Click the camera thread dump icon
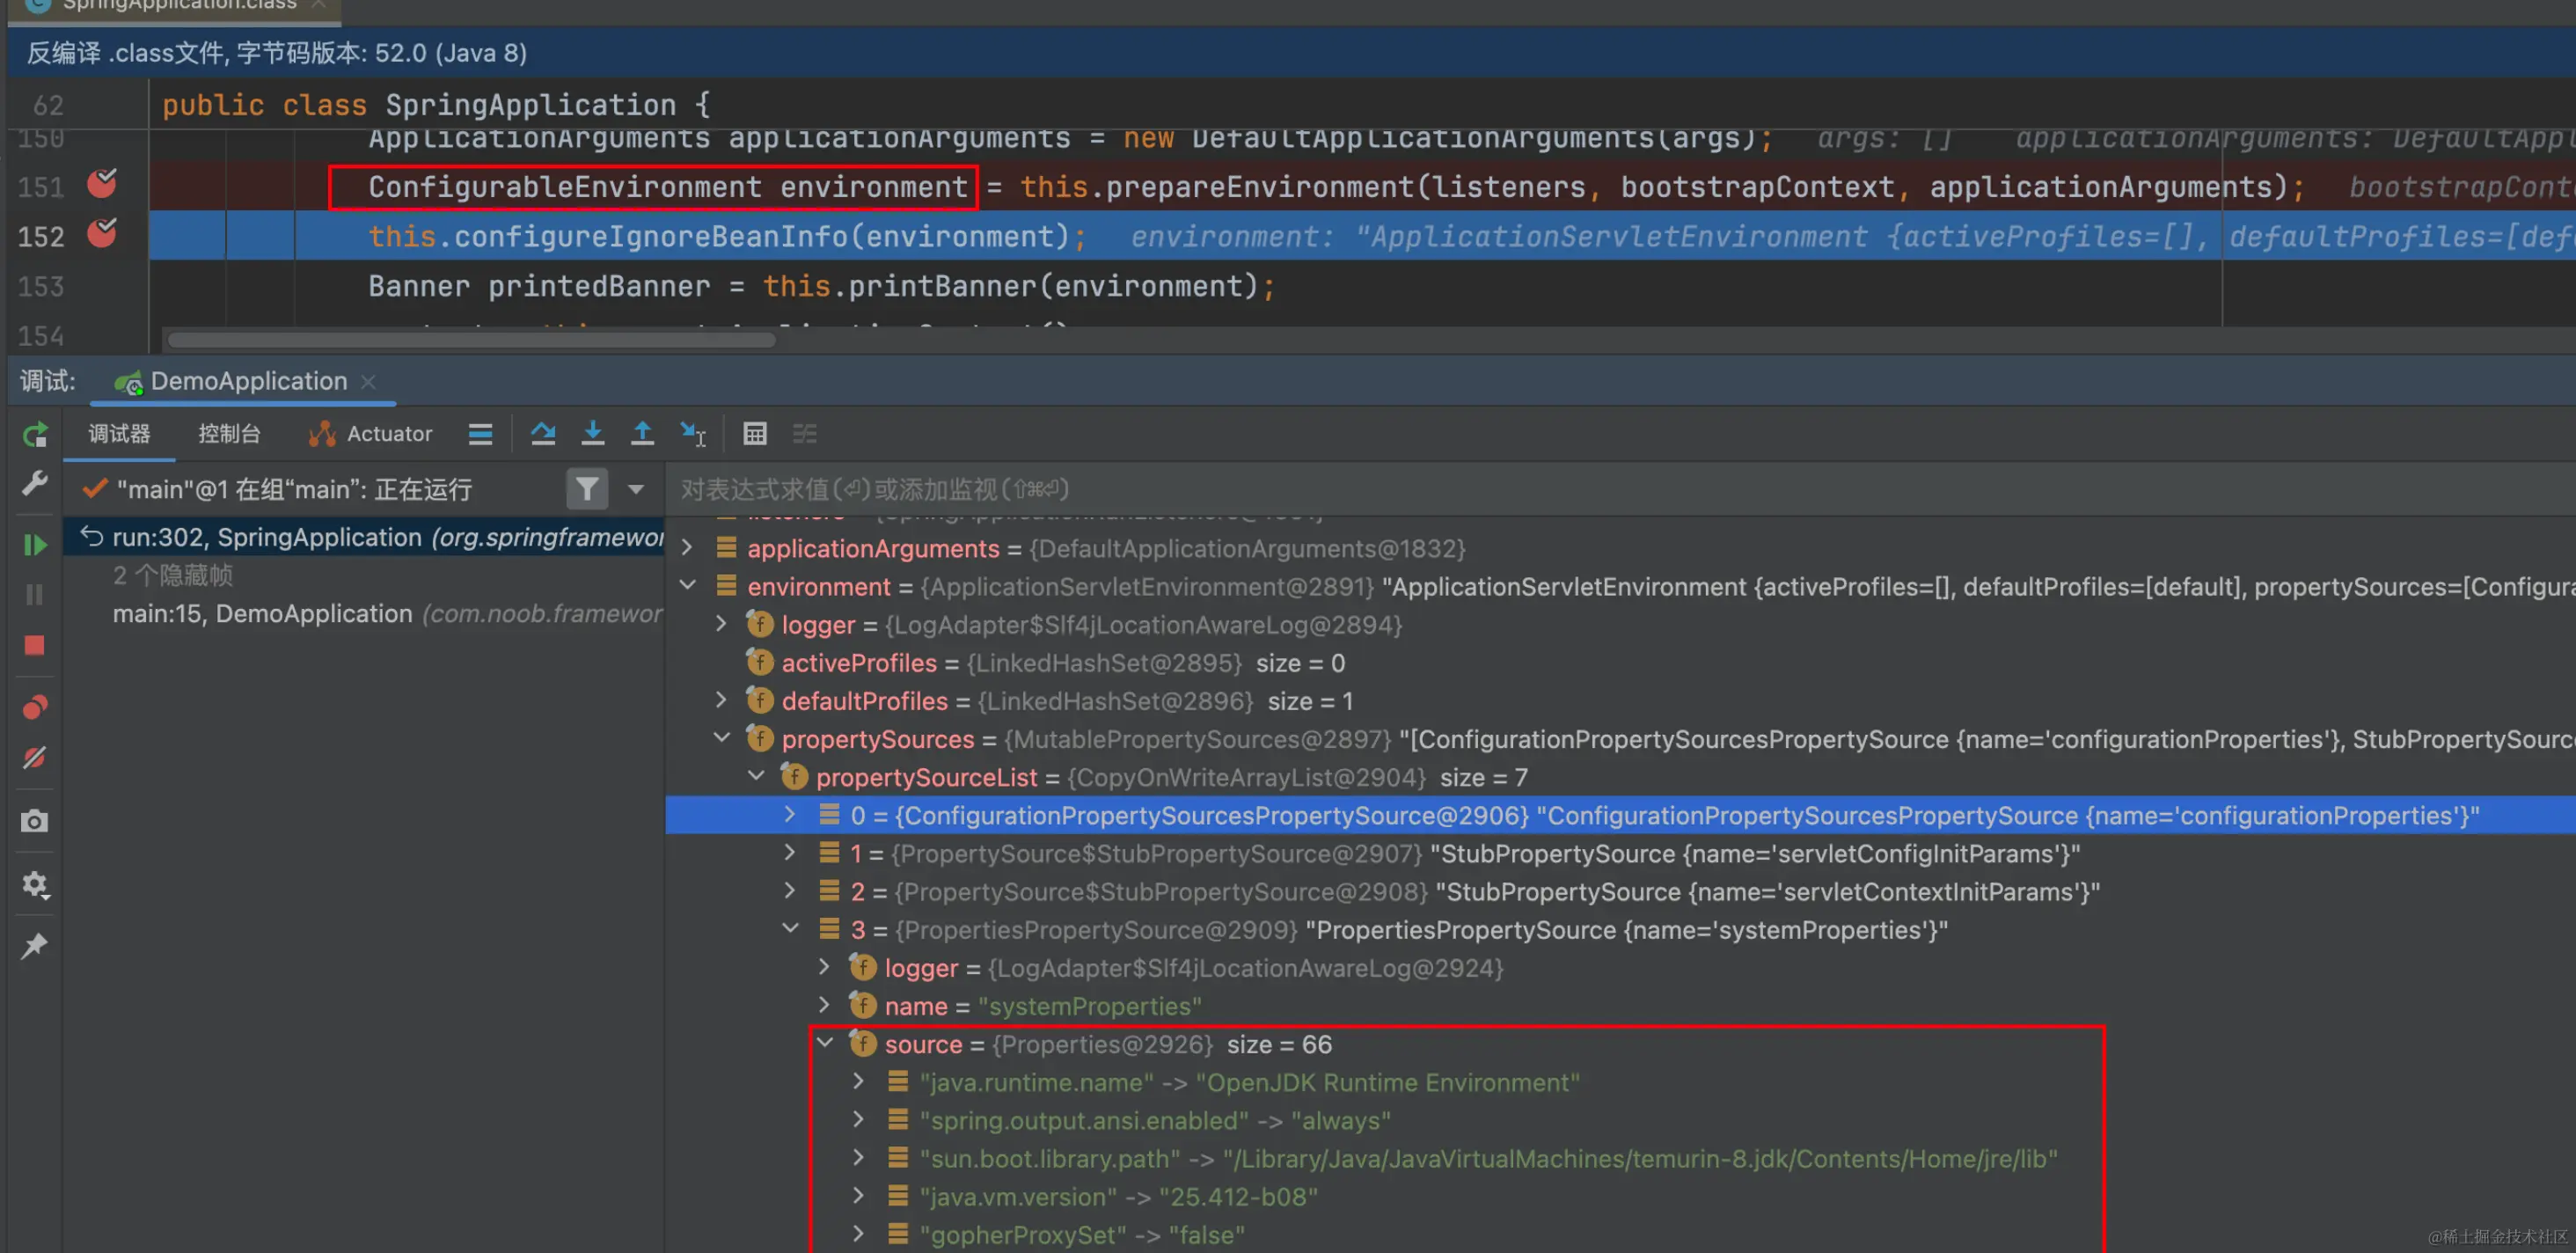This screenshot has height=1253, width=2576. pos(35,821)
